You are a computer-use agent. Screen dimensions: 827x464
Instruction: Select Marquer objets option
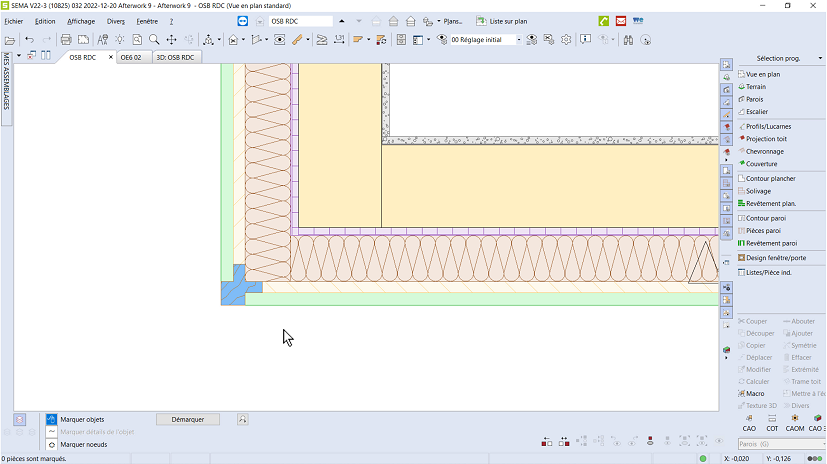[x=81, y=419]
